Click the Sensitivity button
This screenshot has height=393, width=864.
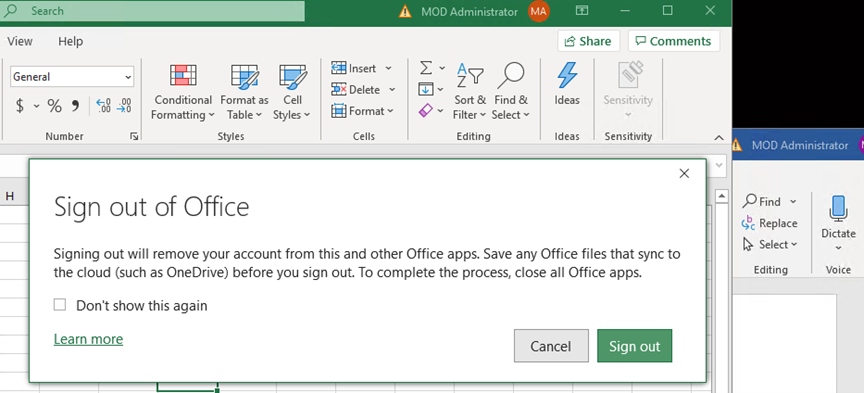[628, 91]
